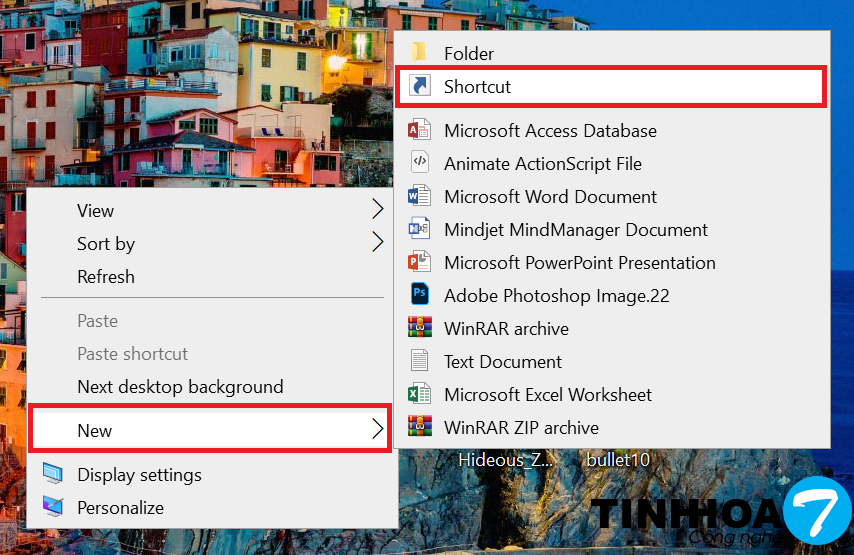
Task: Click the PowerPoint Presentation icon
Action: (419, 263)
